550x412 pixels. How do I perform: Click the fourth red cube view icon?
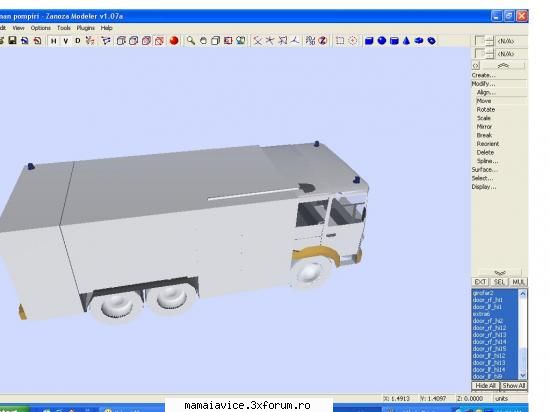tap(160, 41)
